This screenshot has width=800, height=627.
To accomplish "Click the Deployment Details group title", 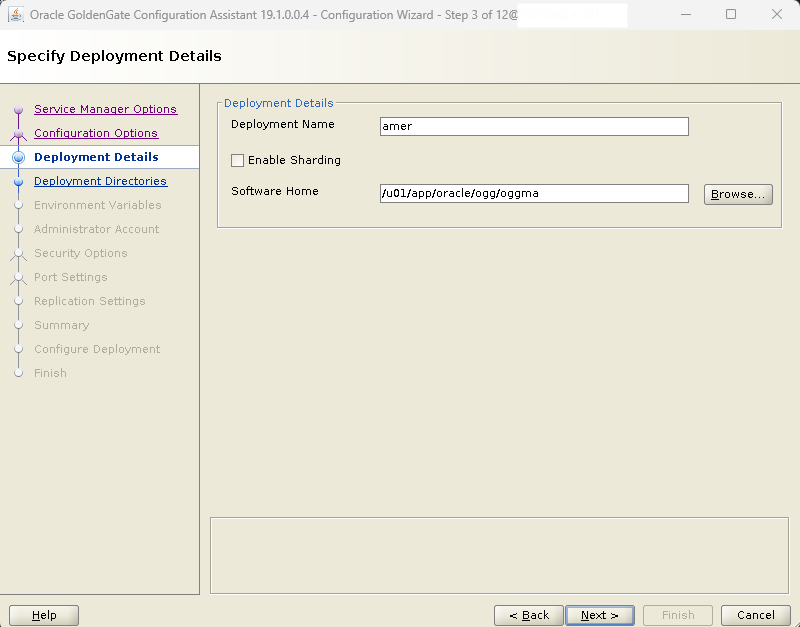I will tap(279, 103).
